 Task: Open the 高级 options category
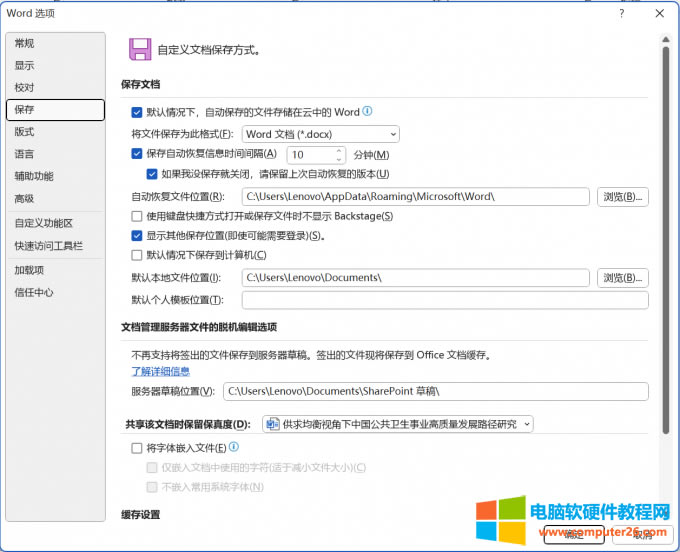coord(55,199)
